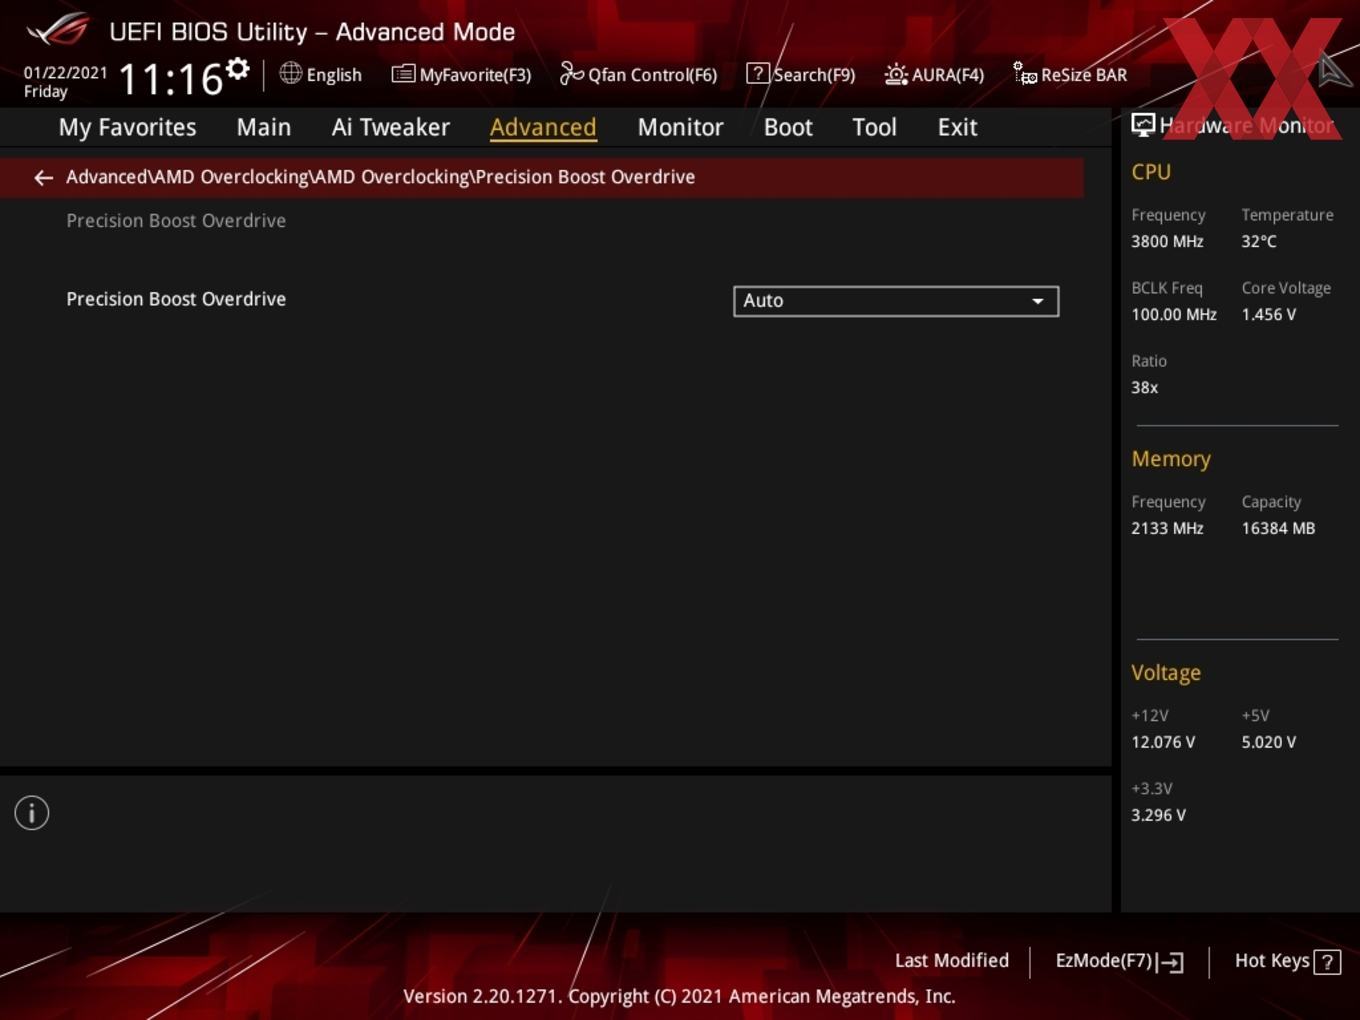Switch to Tool tab
Viewport: 1360px width, 1020px height.
point(874,127)
